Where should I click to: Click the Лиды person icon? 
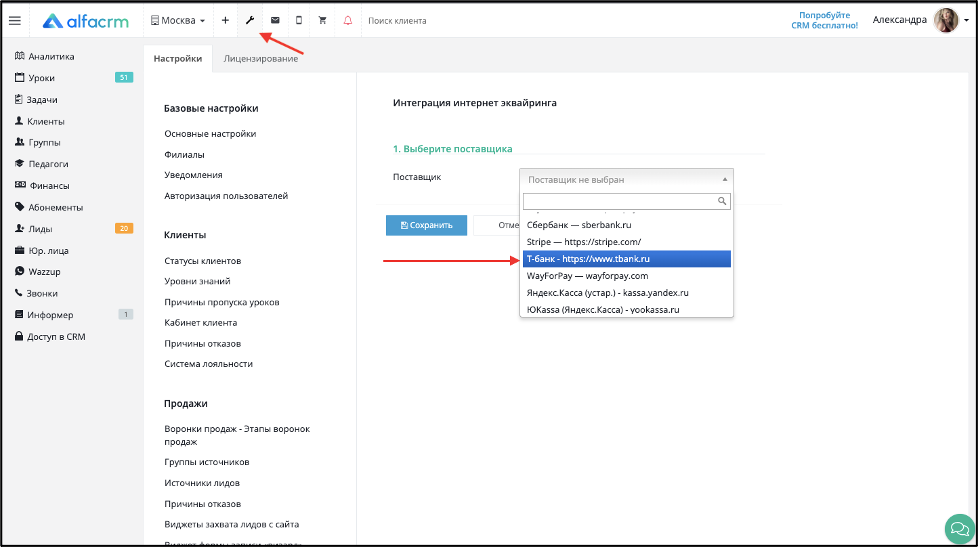(19, 229)
